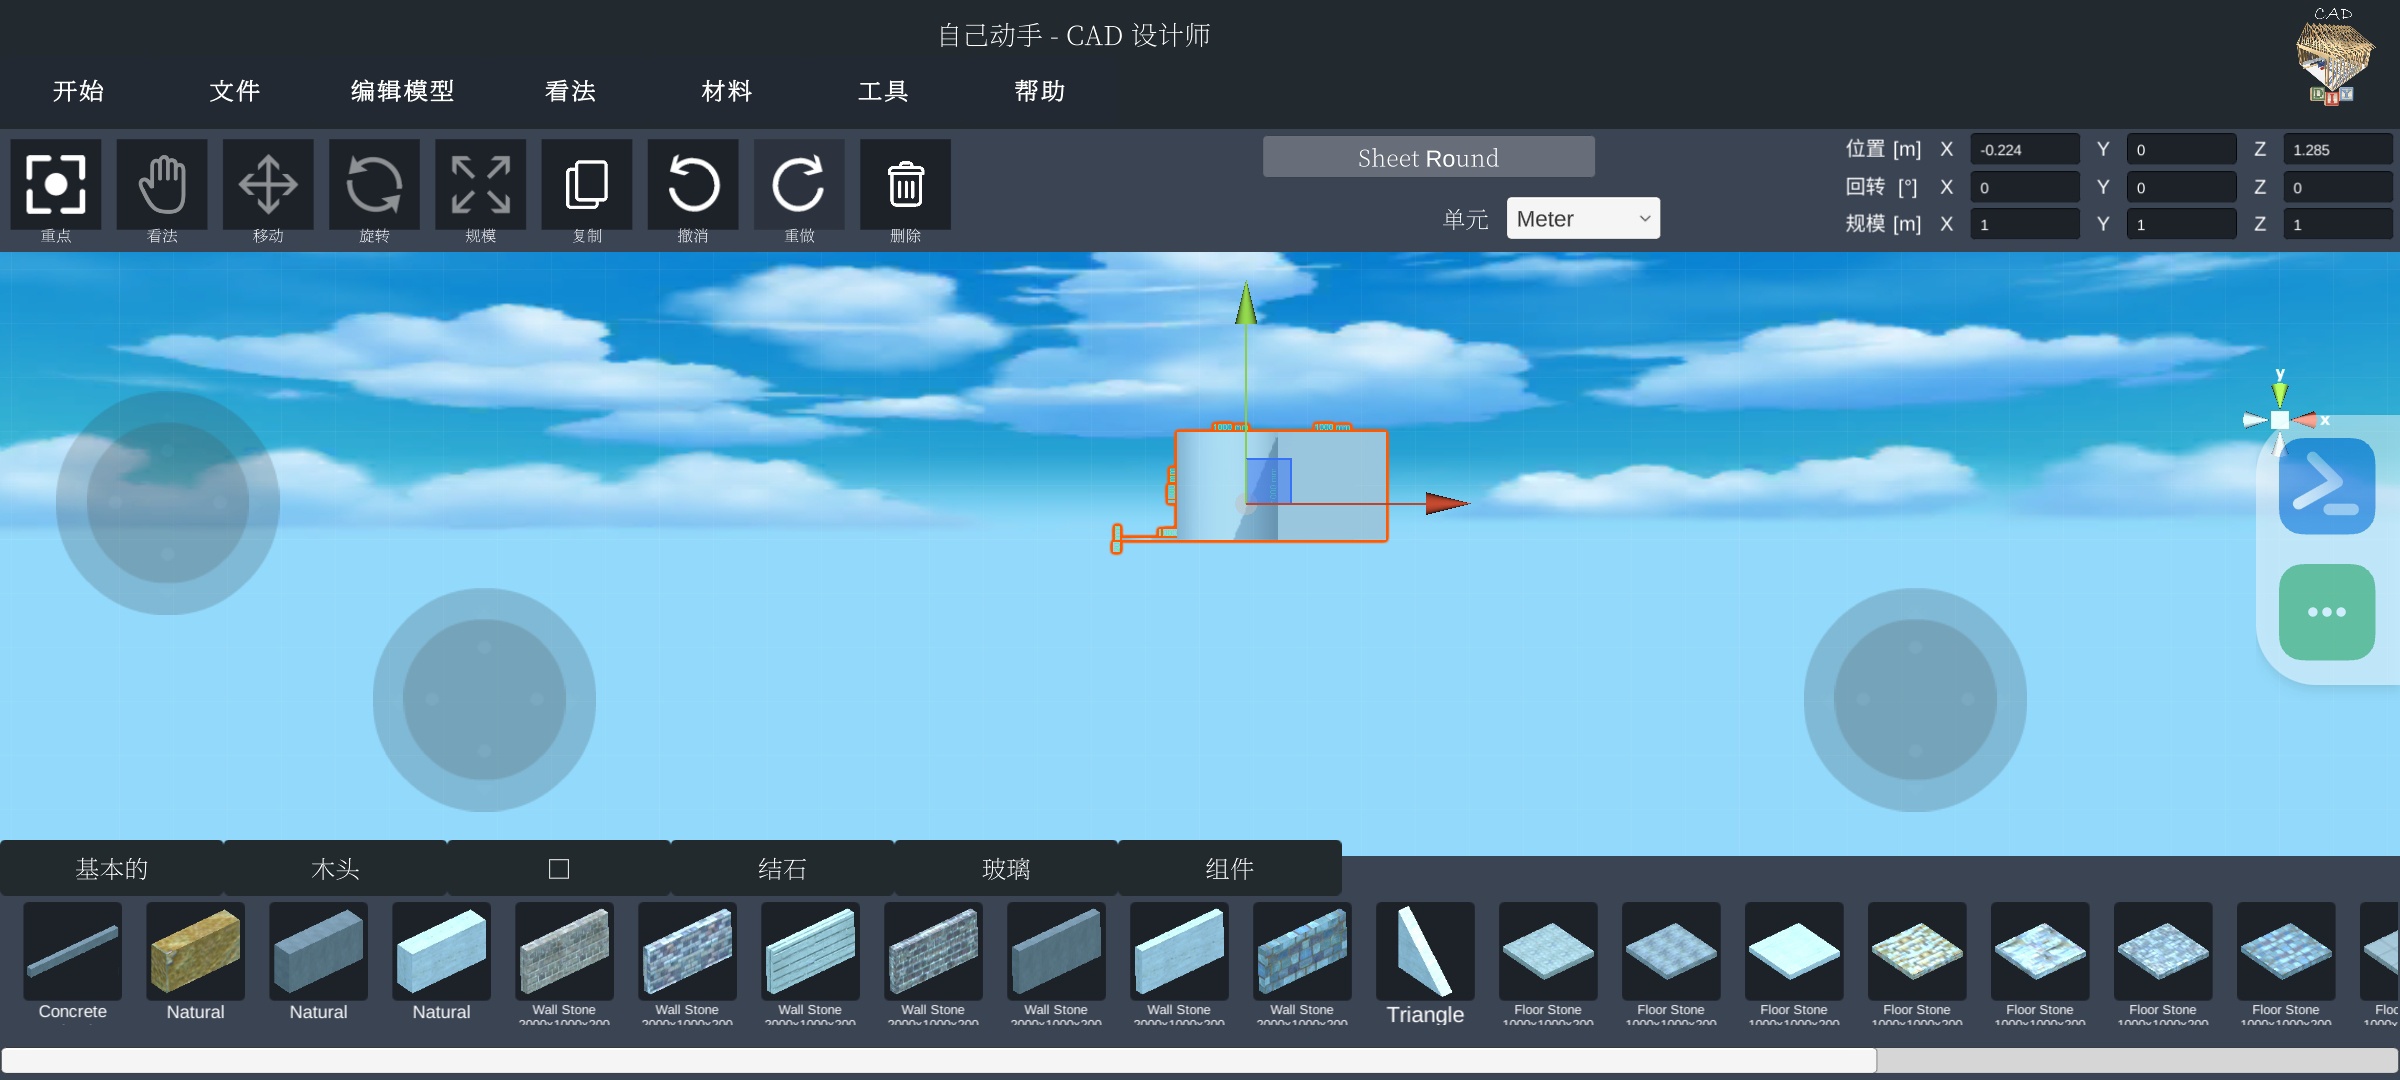Click the 重点 focus tool icon
This screenshot has width=2400, height=1080.
pos(56,185)
